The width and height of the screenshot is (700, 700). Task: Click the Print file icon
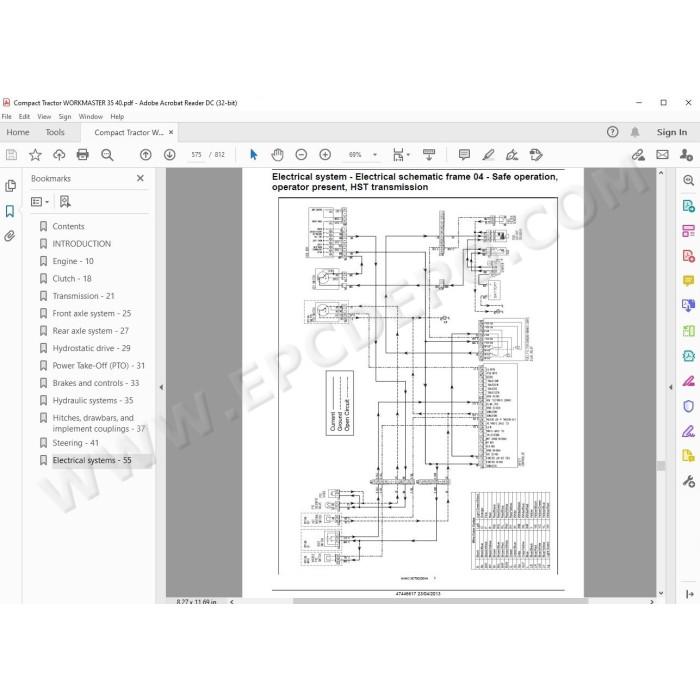pyautogui.click(x=83, y=155)
